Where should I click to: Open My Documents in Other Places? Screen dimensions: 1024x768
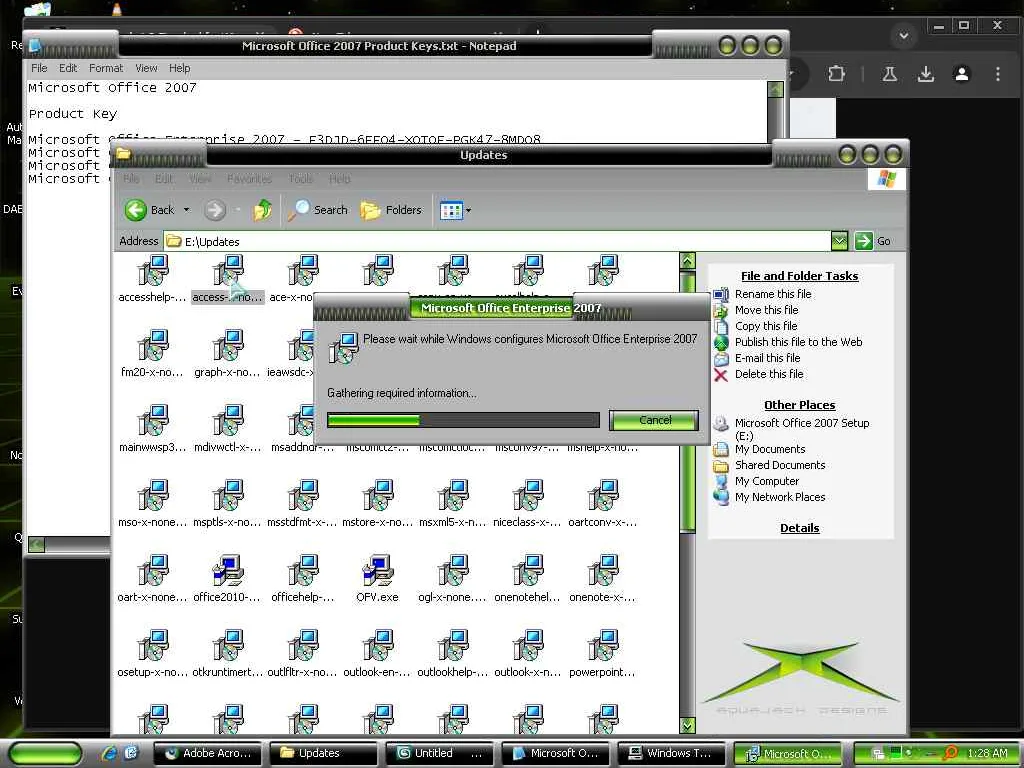coord(769,449)
